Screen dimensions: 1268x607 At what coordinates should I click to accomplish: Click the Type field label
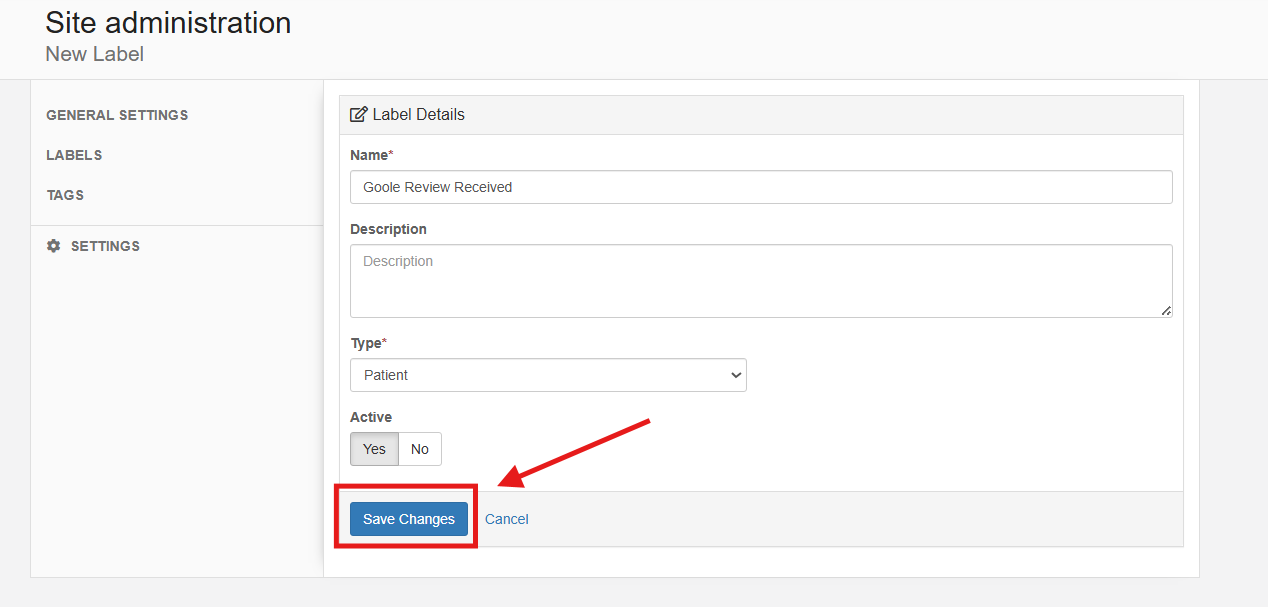368,343
